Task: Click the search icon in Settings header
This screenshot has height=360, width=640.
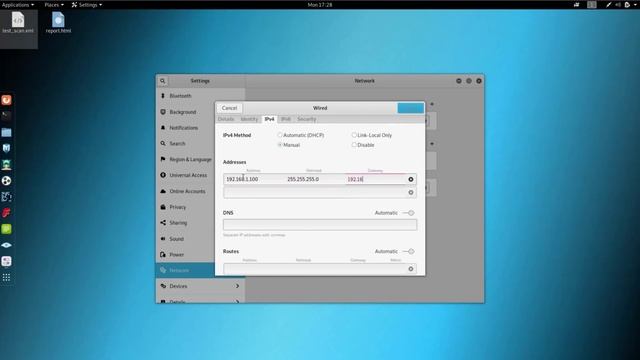Action: [162, 81]
